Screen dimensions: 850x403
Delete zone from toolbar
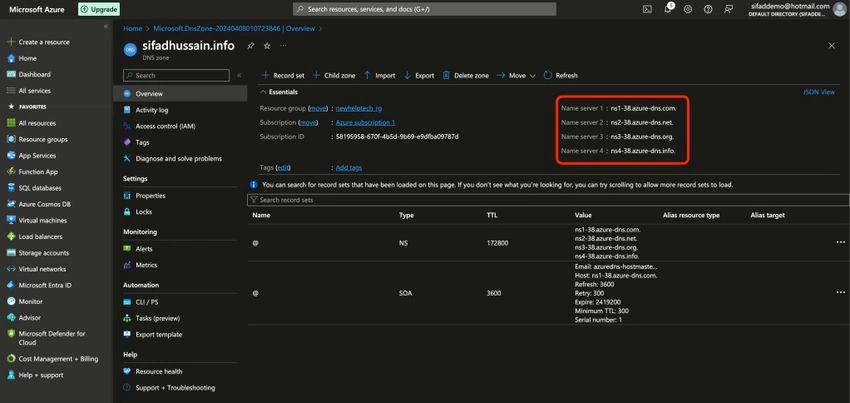(x=466, y=75)
